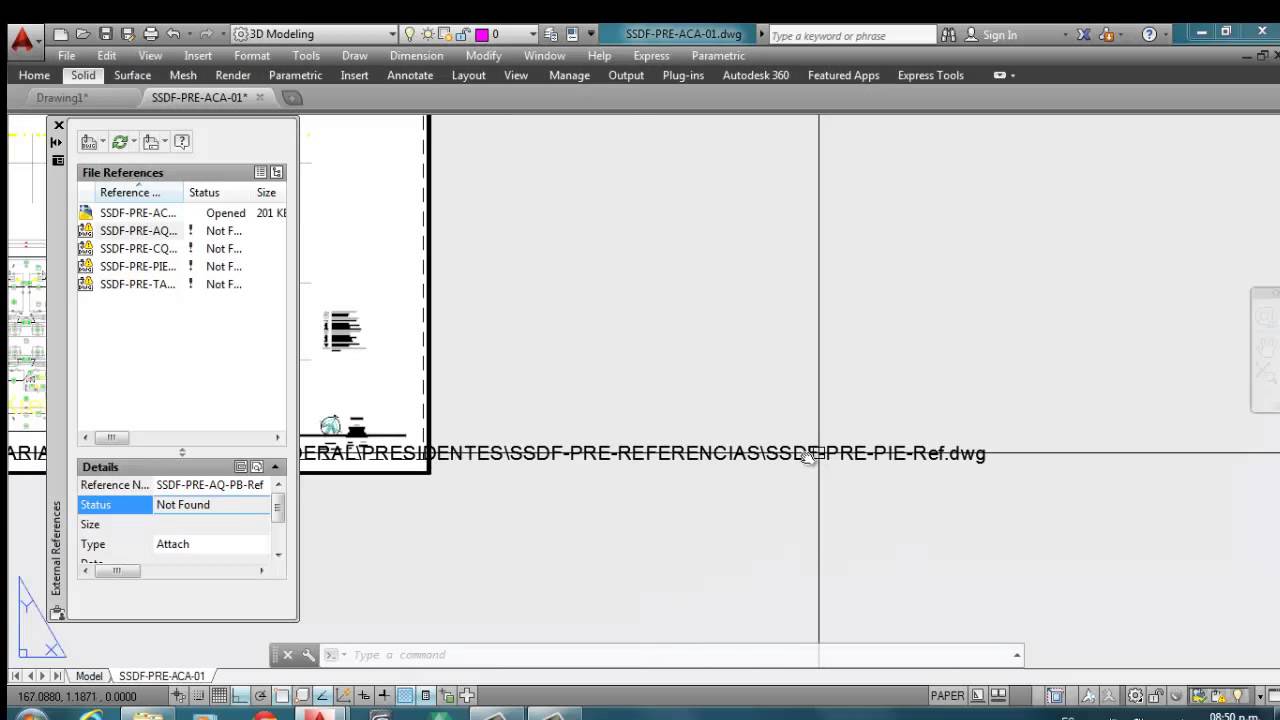
Task: Click the Redo arrow icon
Action: point(205,34)
